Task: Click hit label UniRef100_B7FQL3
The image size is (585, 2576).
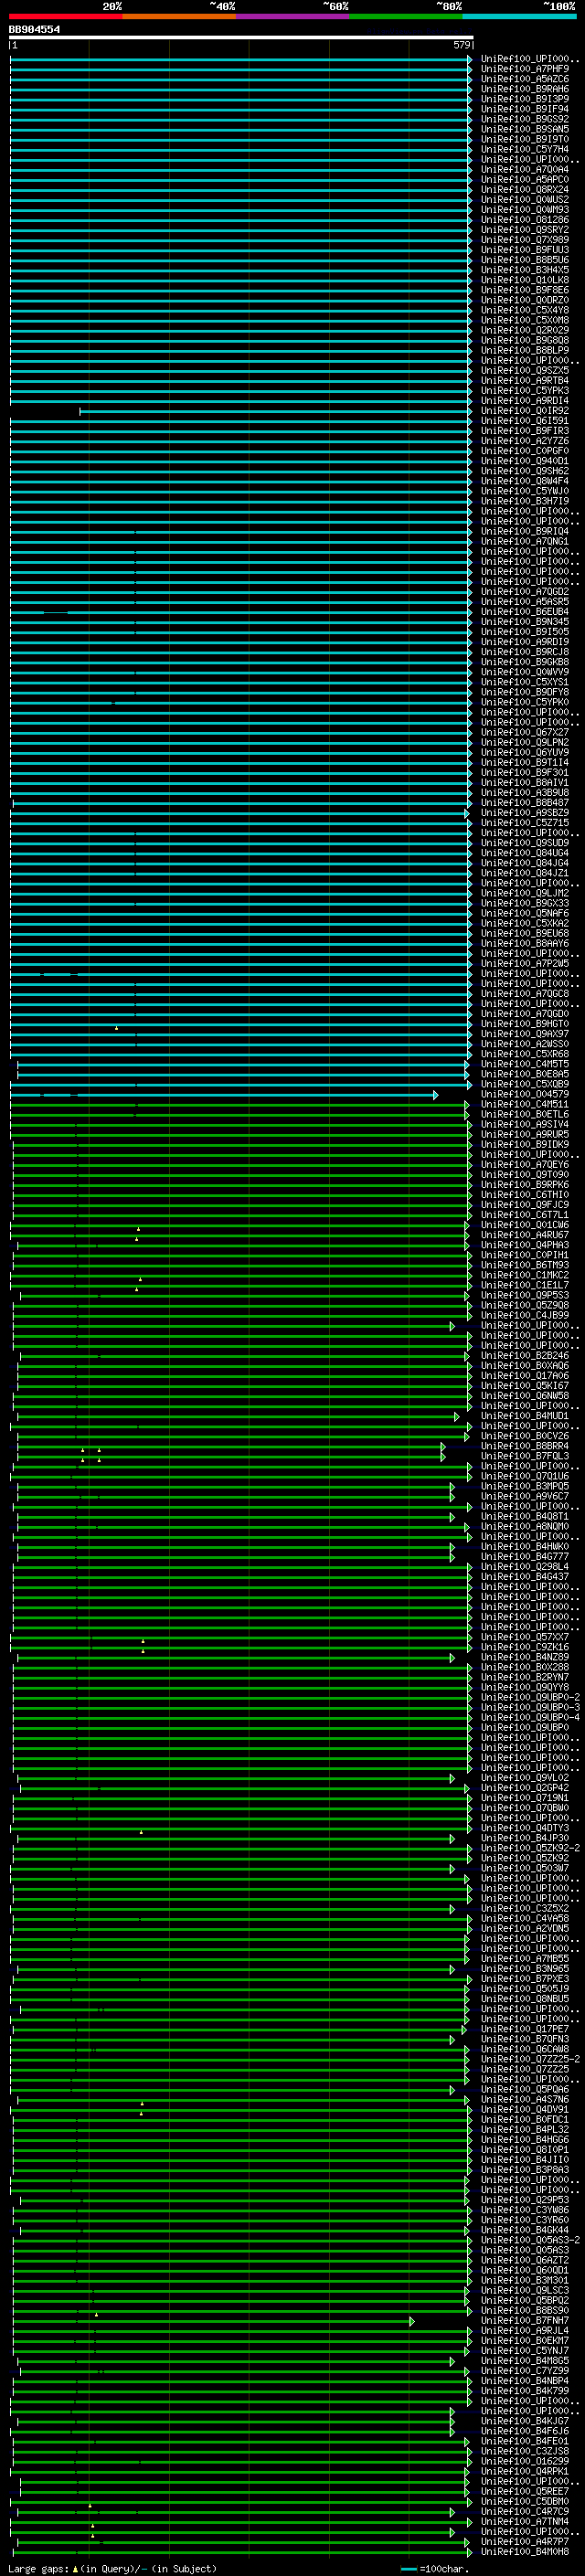Action: click(524, 1456)
